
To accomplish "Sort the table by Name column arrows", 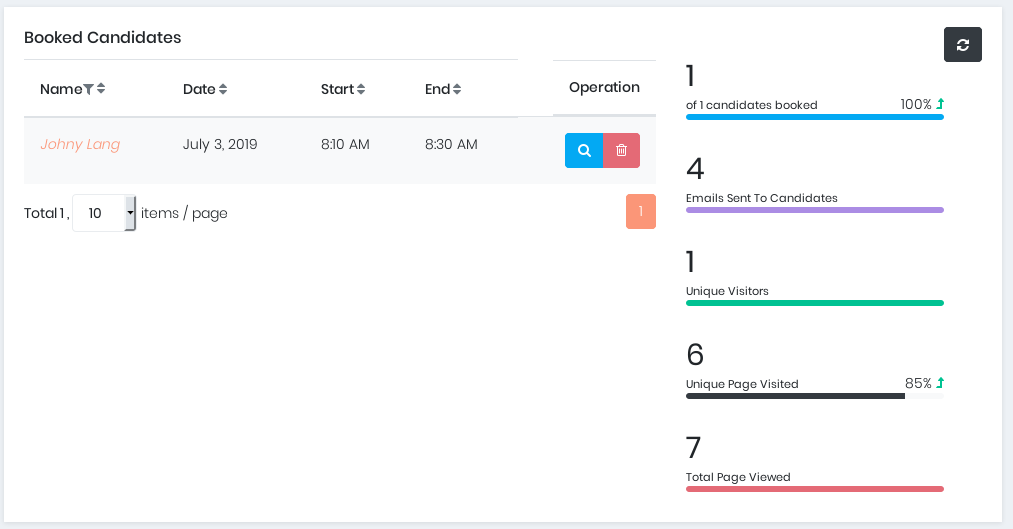I will click(101, 89).
